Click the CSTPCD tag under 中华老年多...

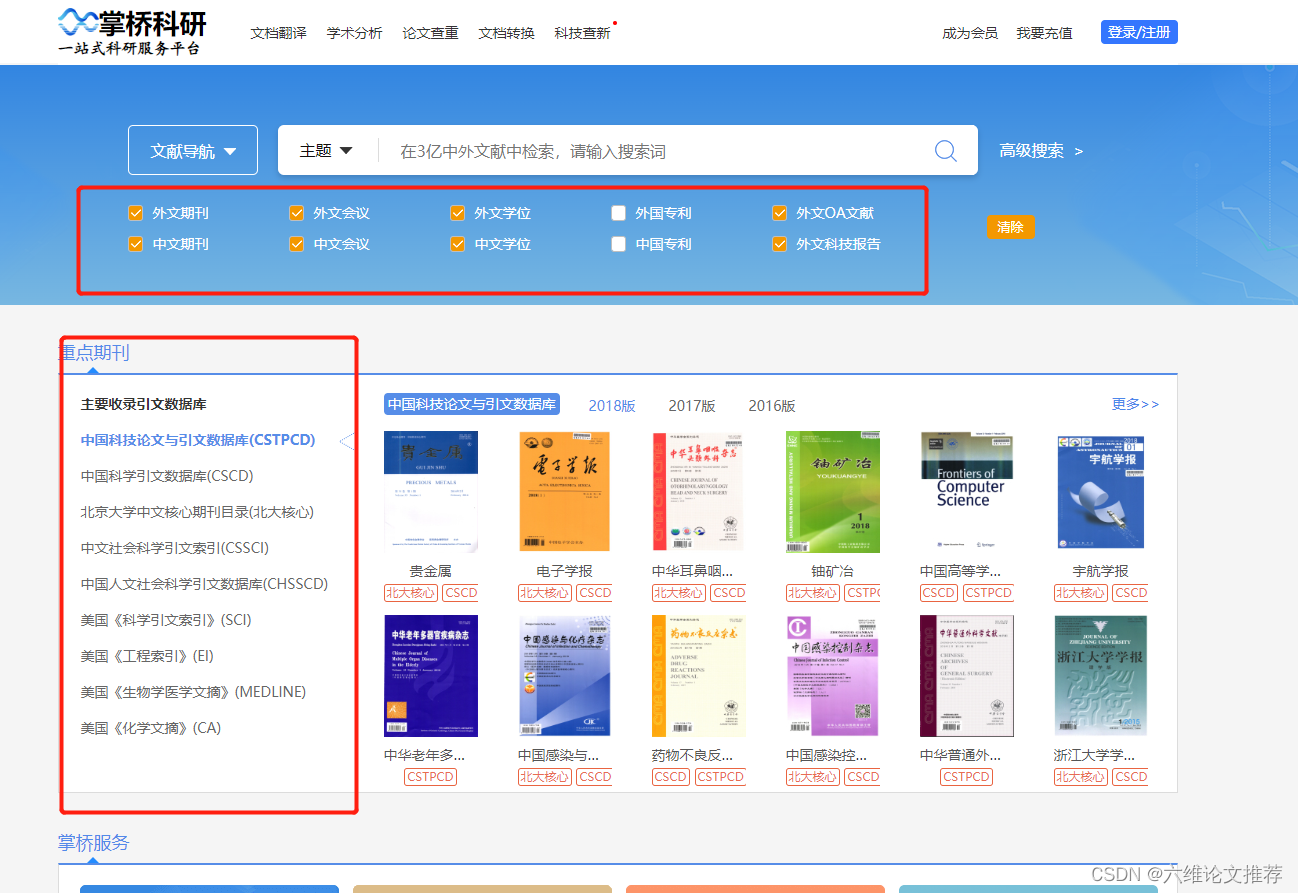pyautogui.click(x=431, y=777)
